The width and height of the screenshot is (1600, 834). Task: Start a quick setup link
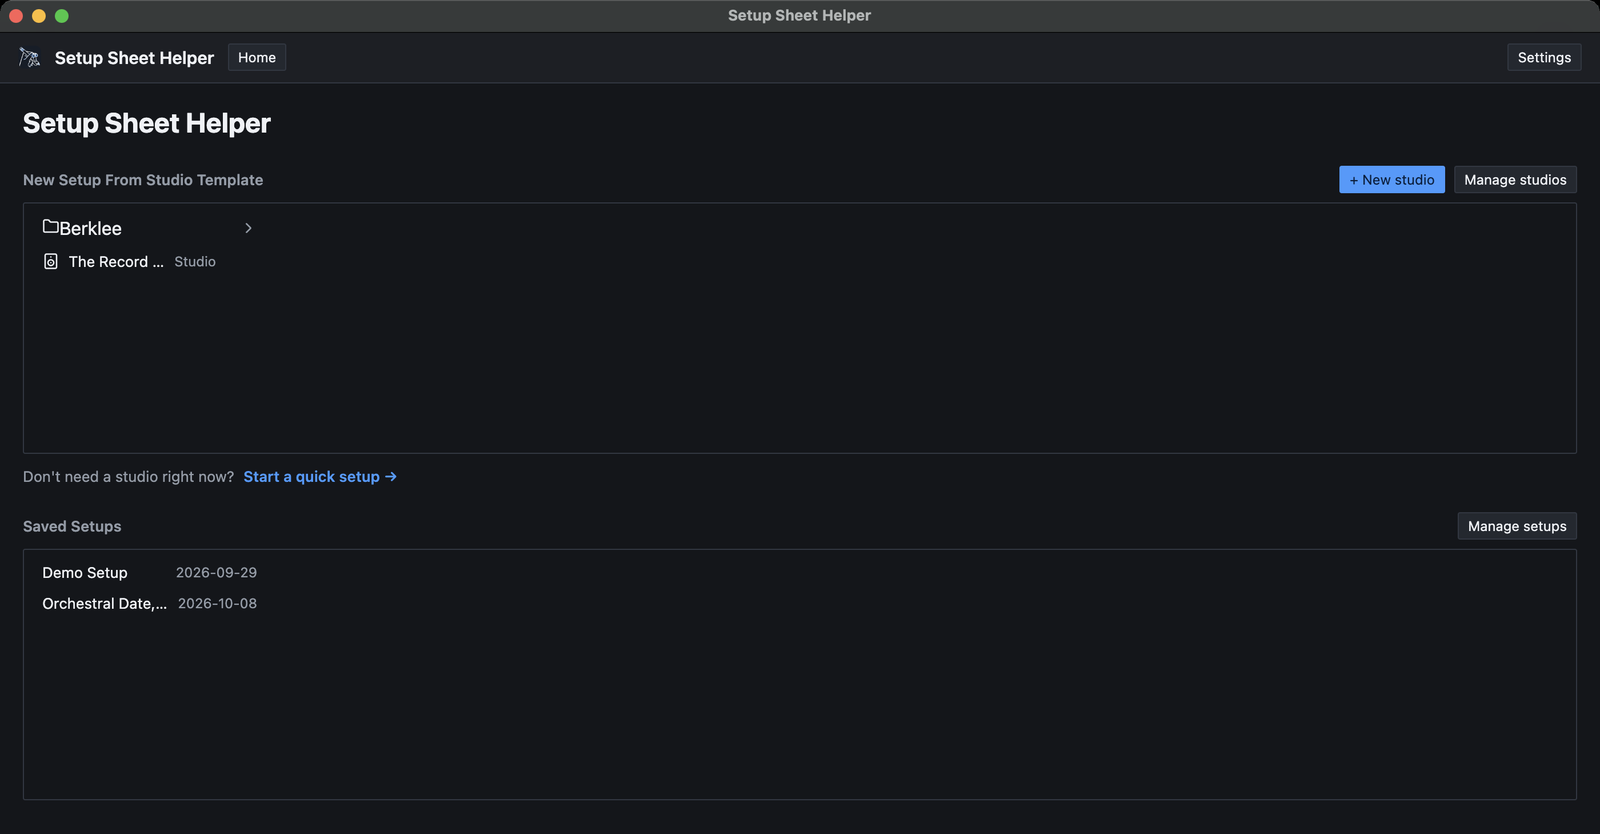[320, 477]
